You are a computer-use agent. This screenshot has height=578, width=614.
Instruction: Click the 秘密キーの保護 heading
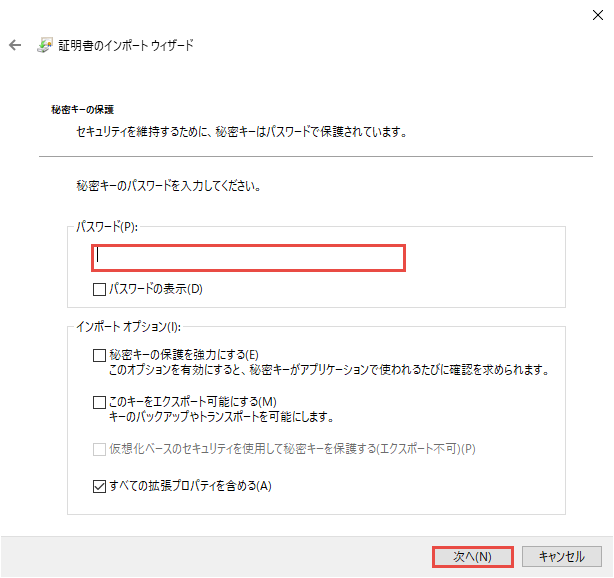(x=83, y=109)
